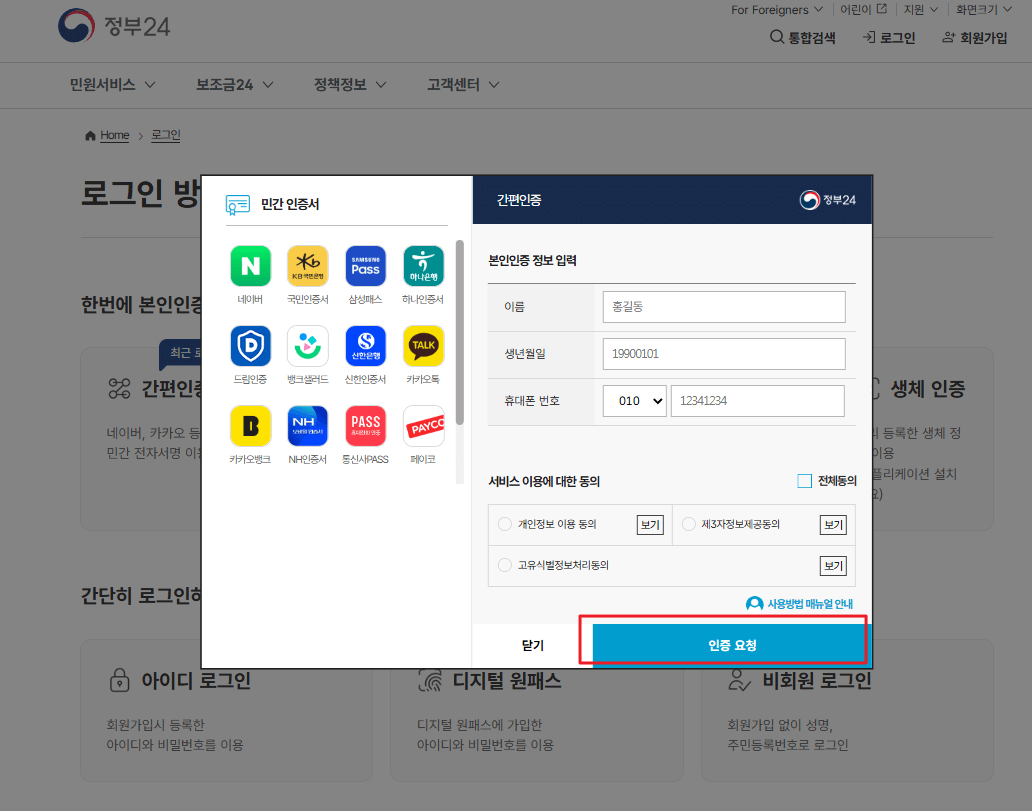This screenshot has width=1032, height=811.
Task: Choose the 하나인증서 certificate icon
Action: pyautogui.click(x=422, y=265)
